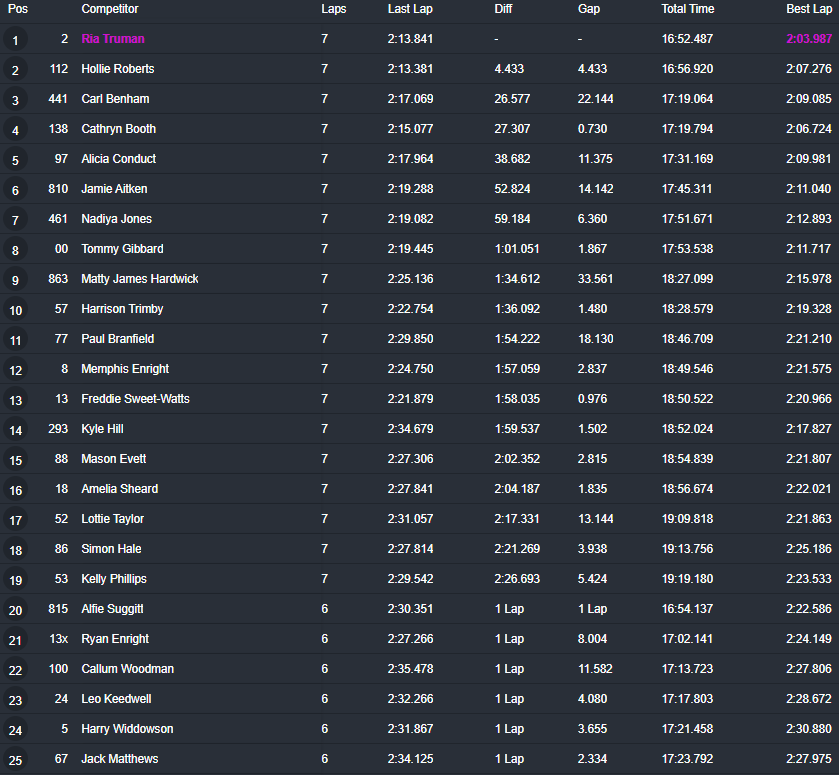839x775 pixels.
Task: Click the position 9 circle badge
Action: [x=15, y=280]
